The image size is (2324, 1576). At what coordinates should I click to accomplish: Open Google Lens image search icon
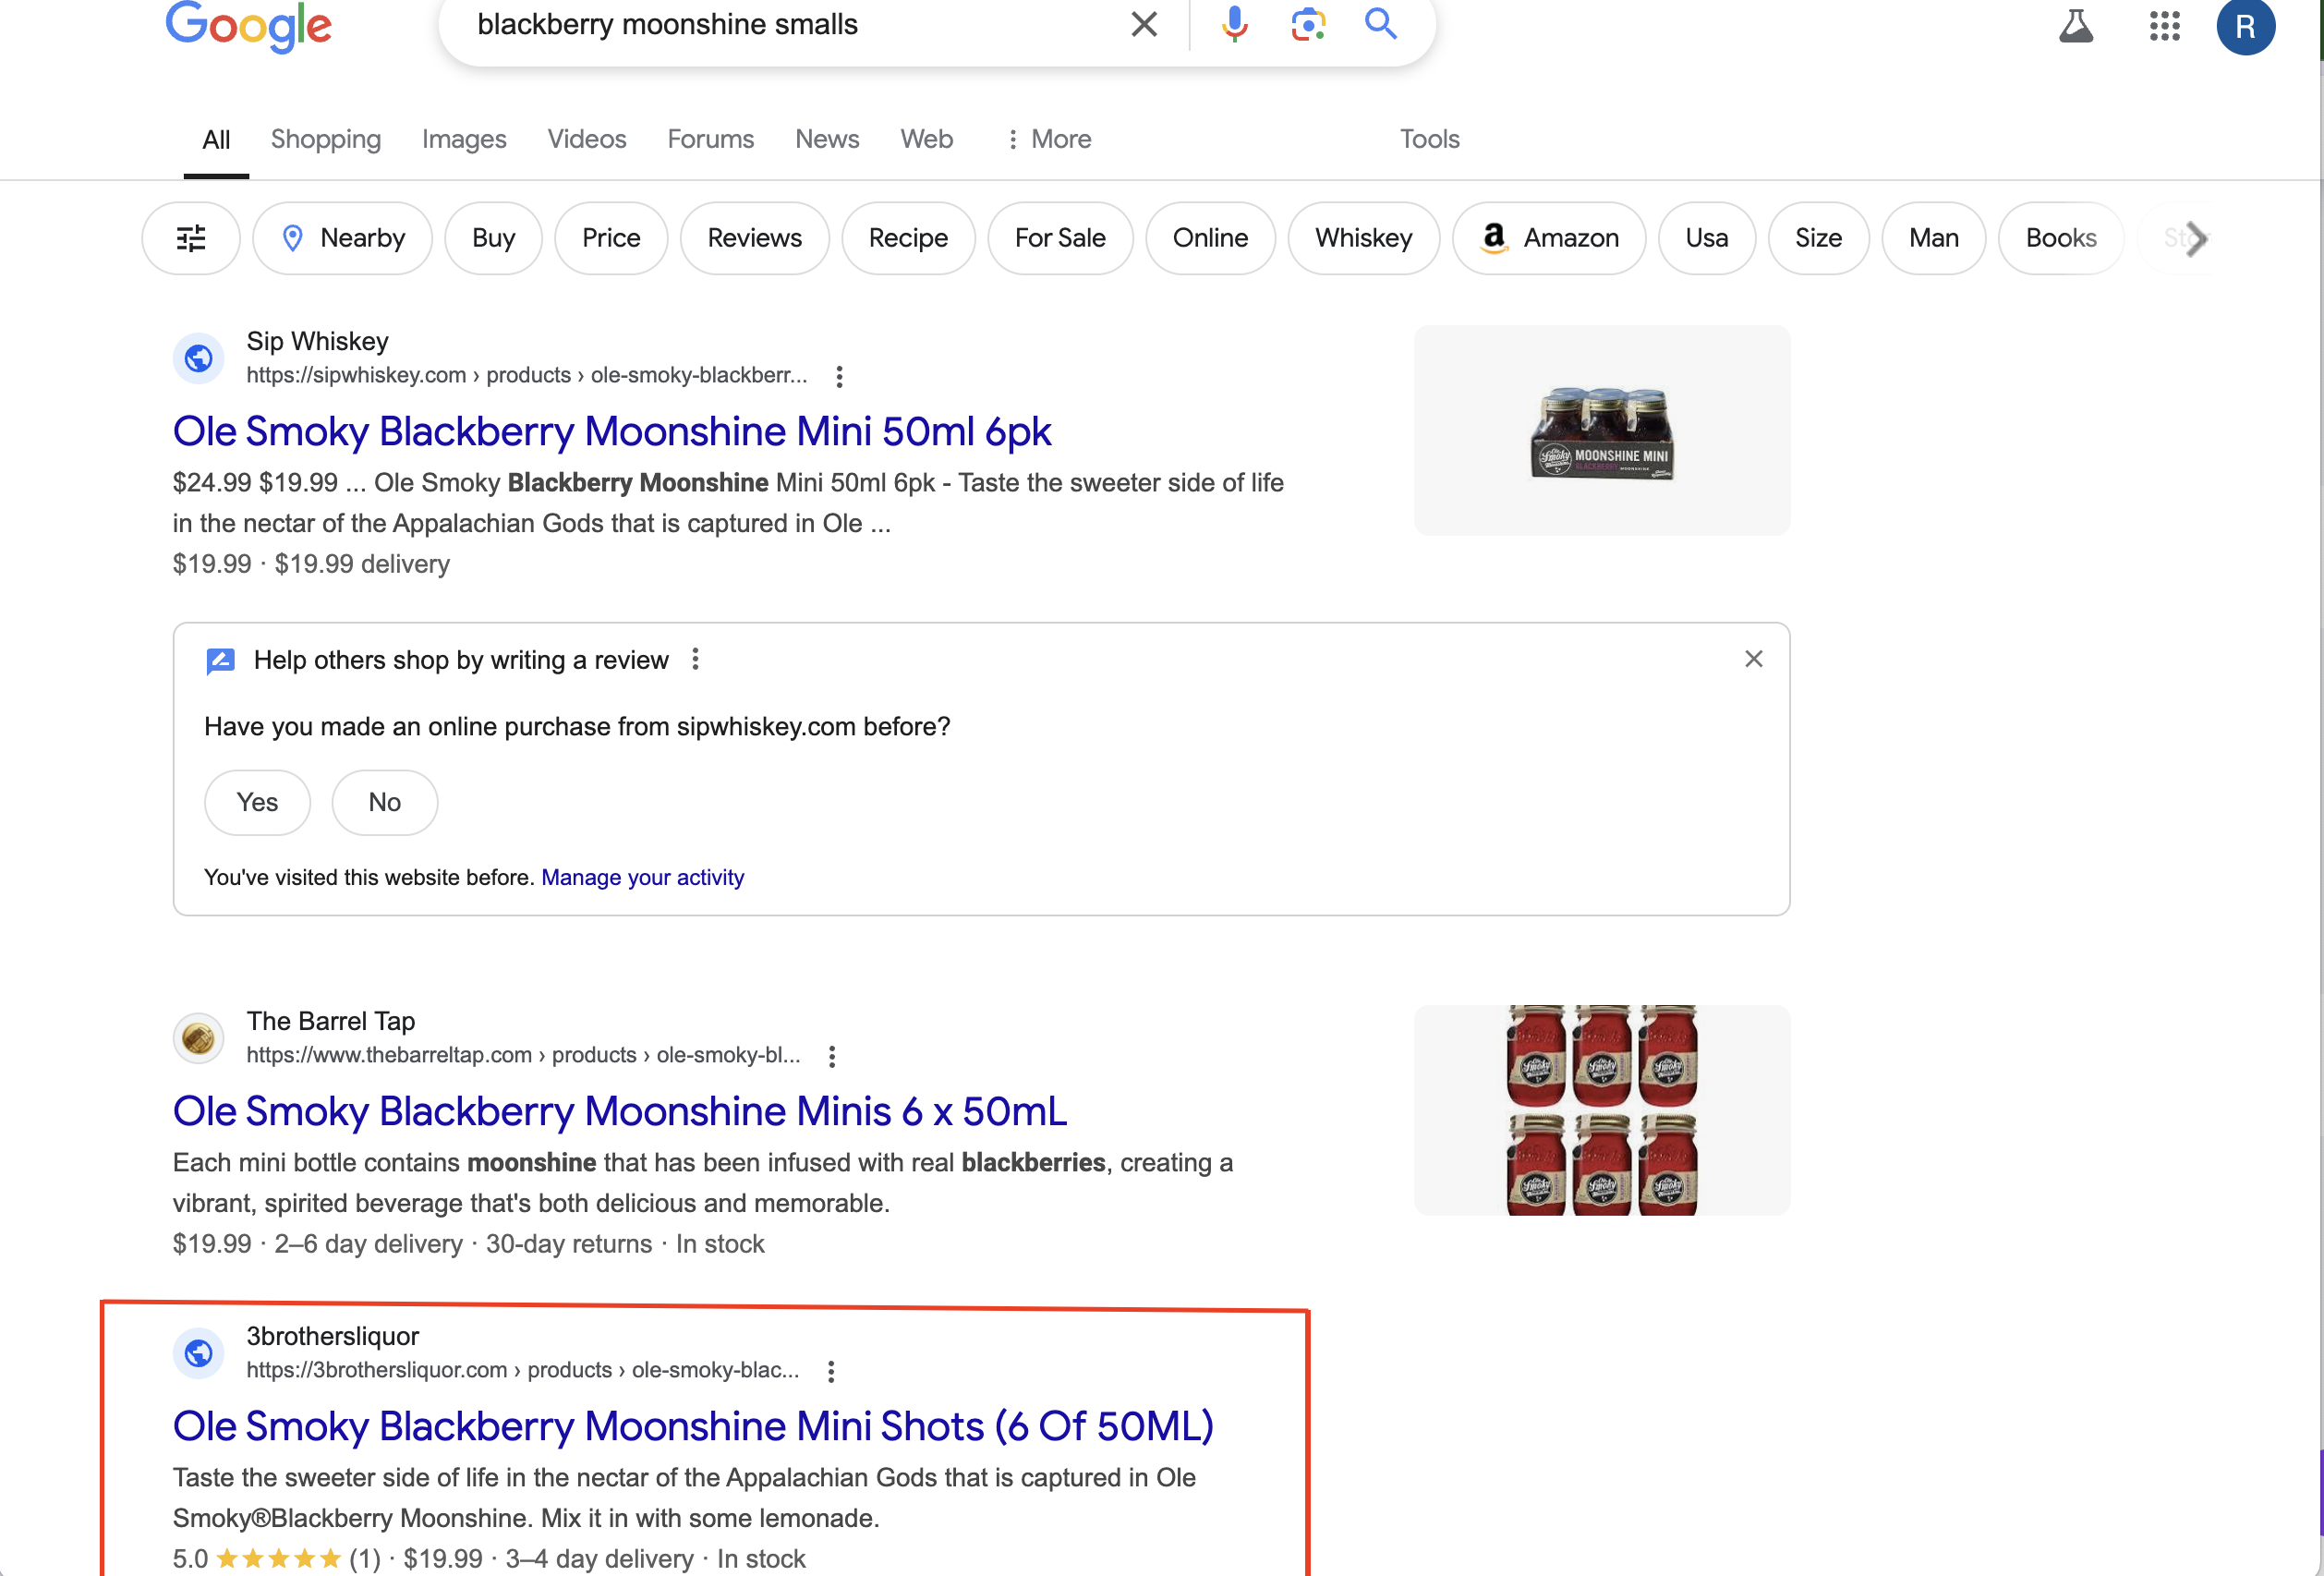coord(1307,23)
